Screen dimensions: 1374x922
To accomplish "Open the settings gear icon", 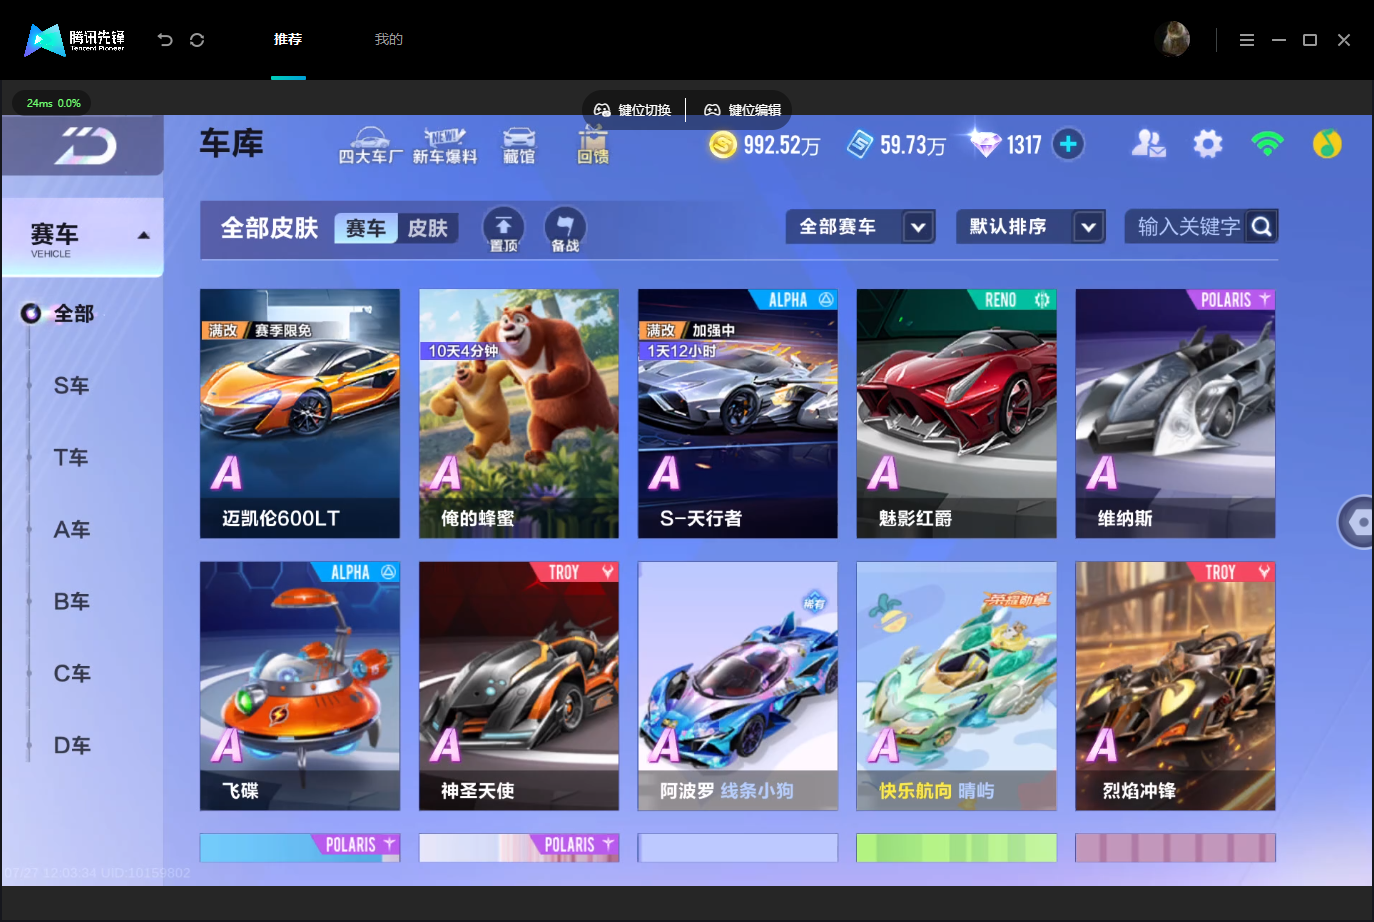I will tap(1208, 144).
